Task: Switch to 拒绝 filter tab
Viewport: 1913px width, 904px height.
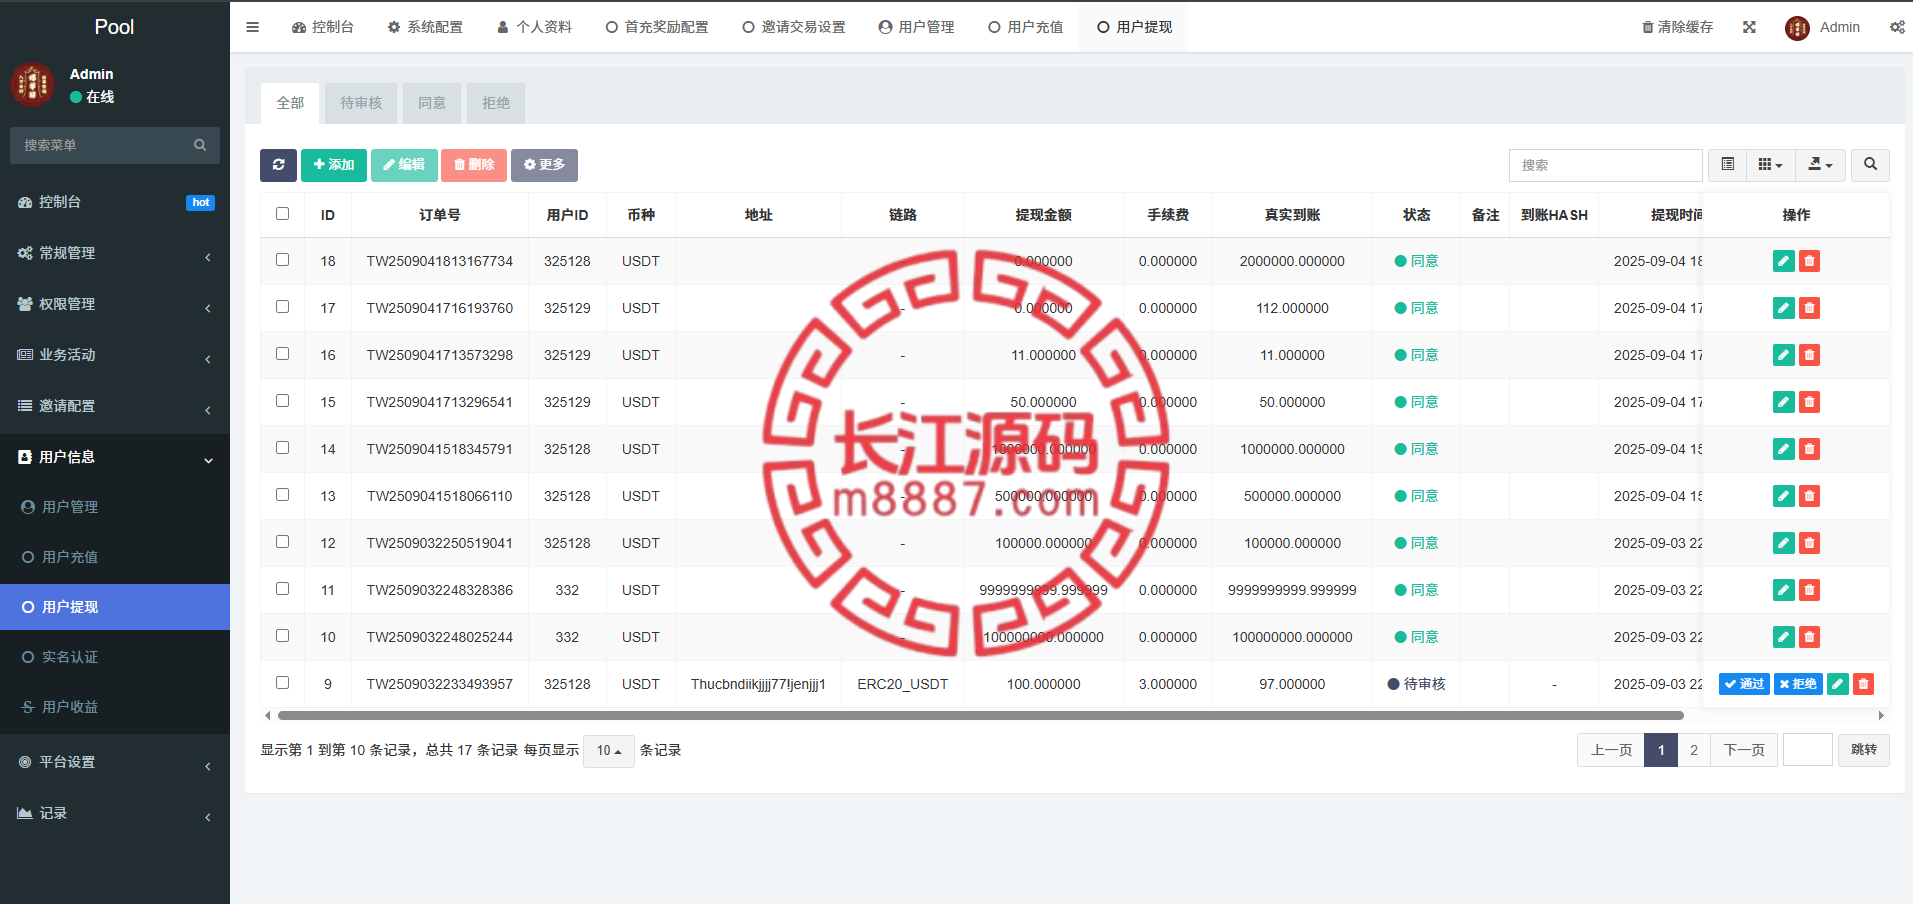Action: (x=496, y=103)
